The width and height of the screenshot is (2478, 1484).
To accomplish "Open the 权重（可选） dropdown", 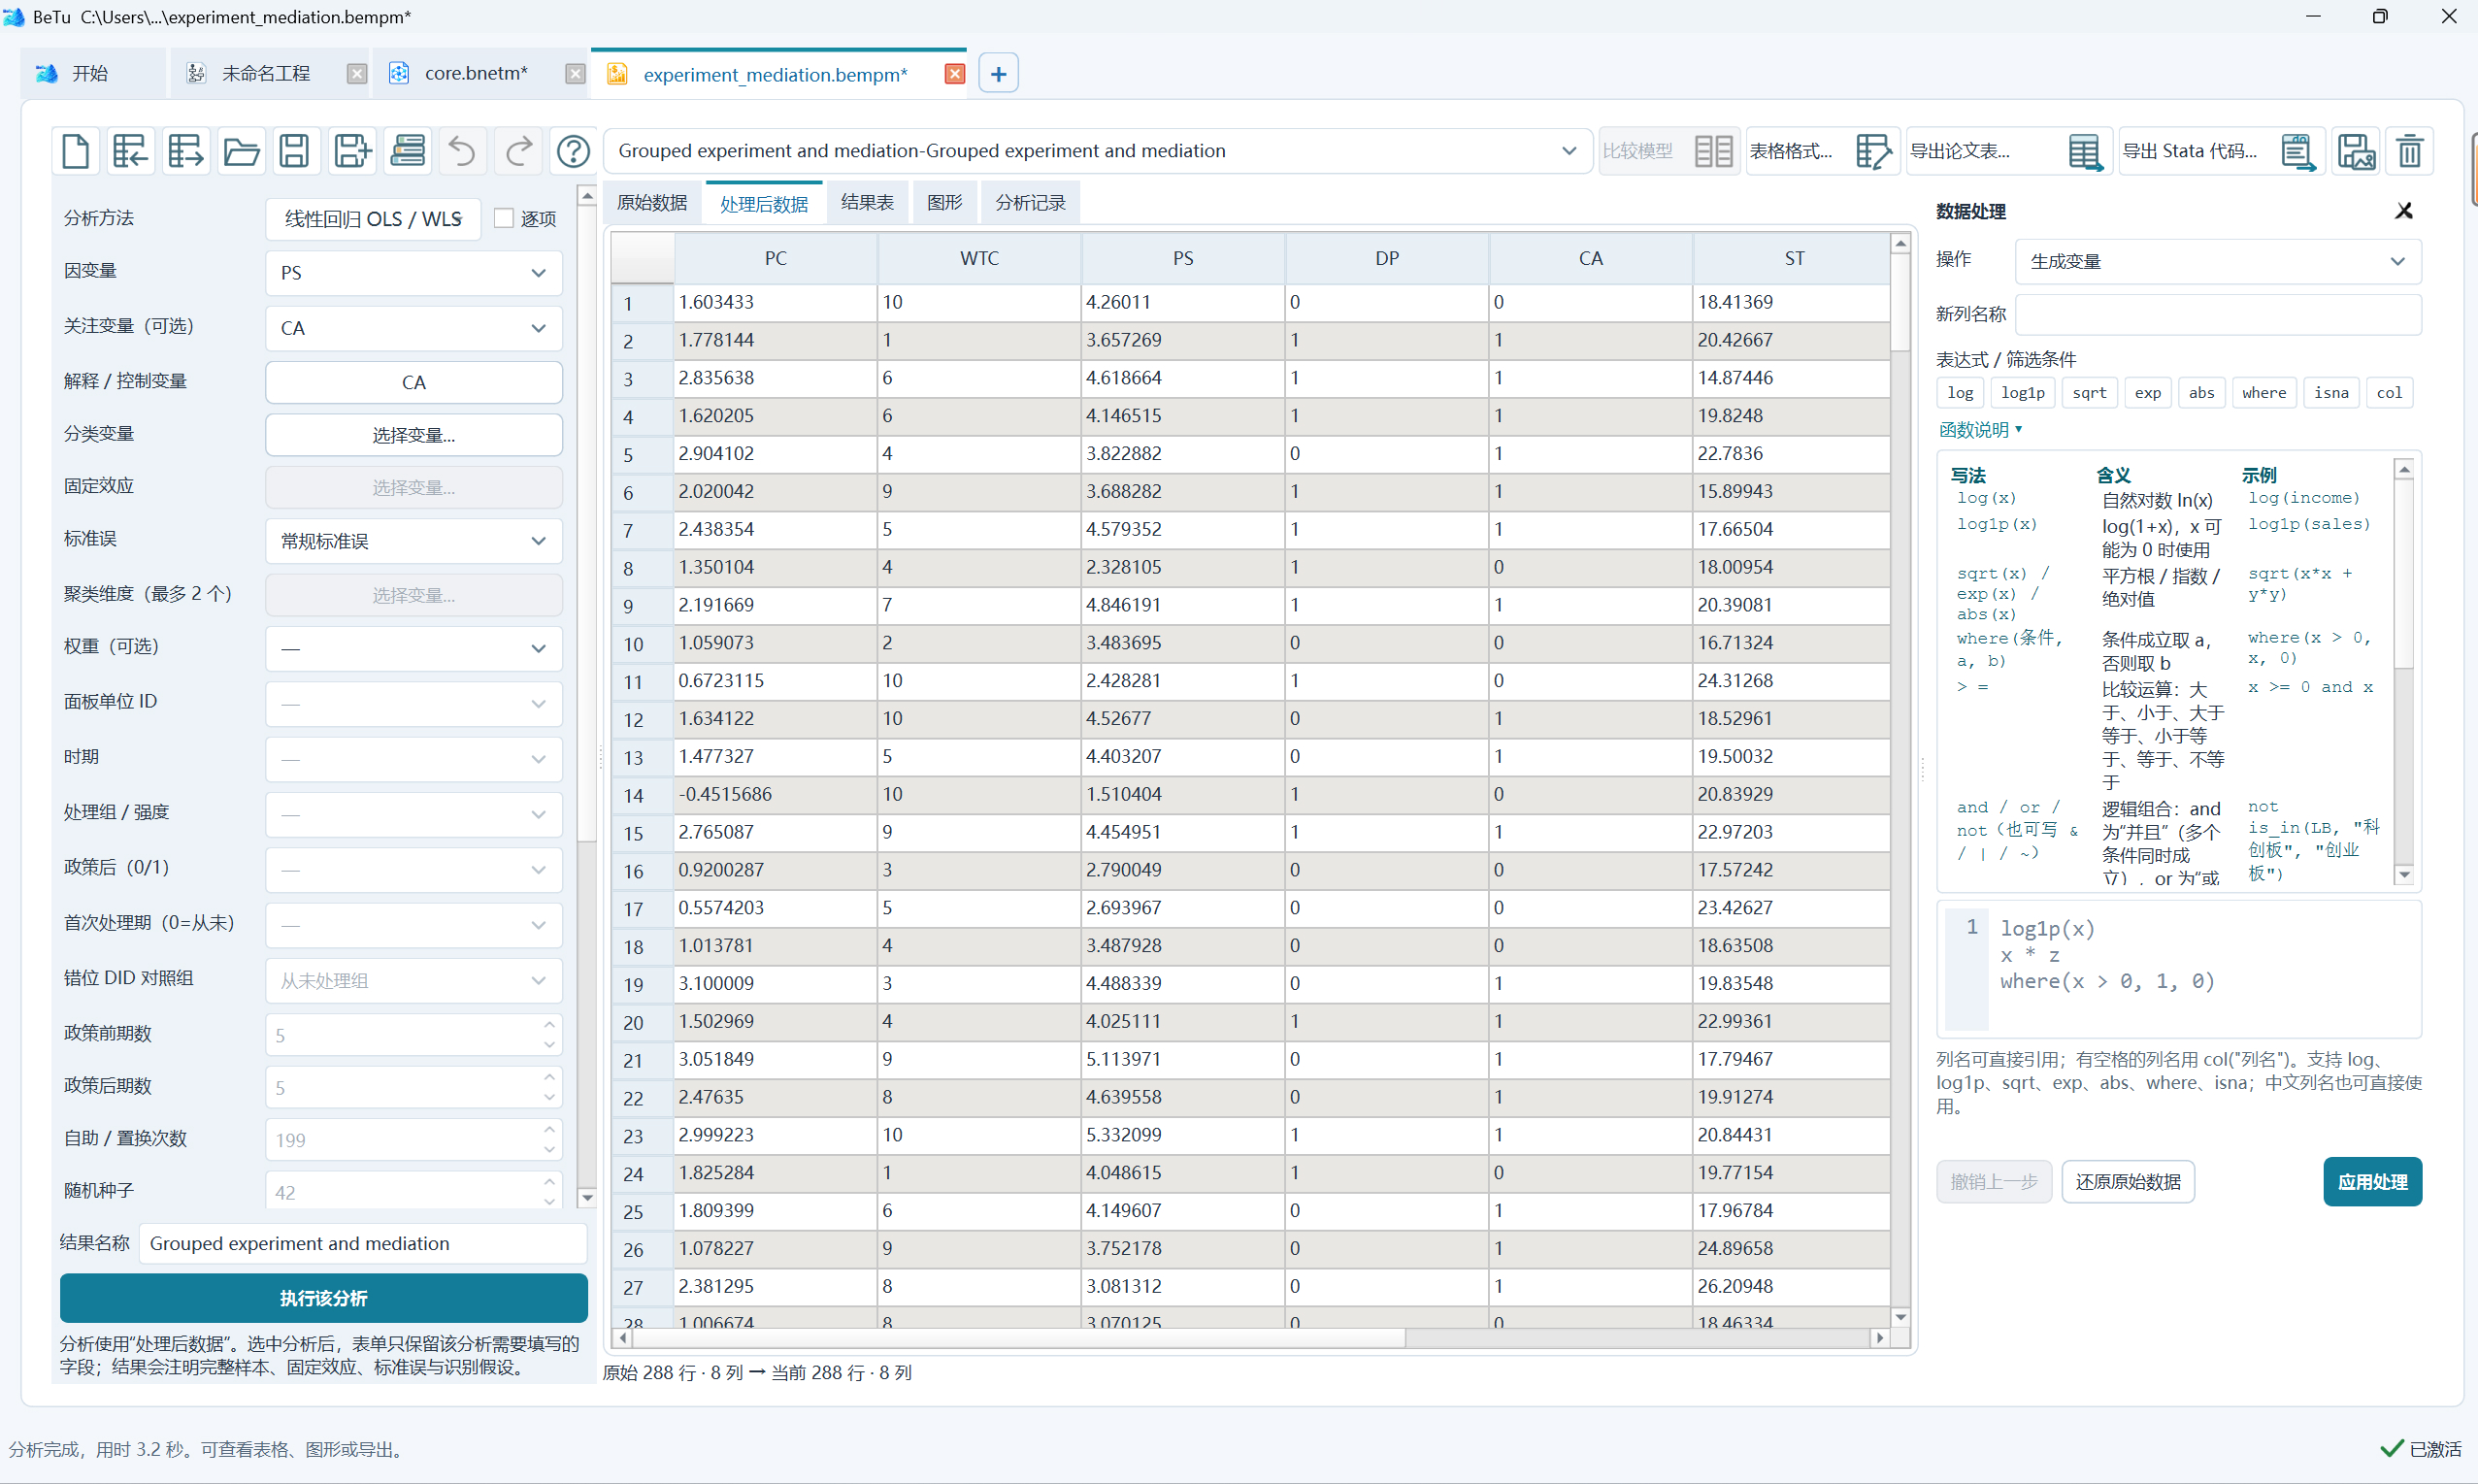I will [x=414, y=648].
